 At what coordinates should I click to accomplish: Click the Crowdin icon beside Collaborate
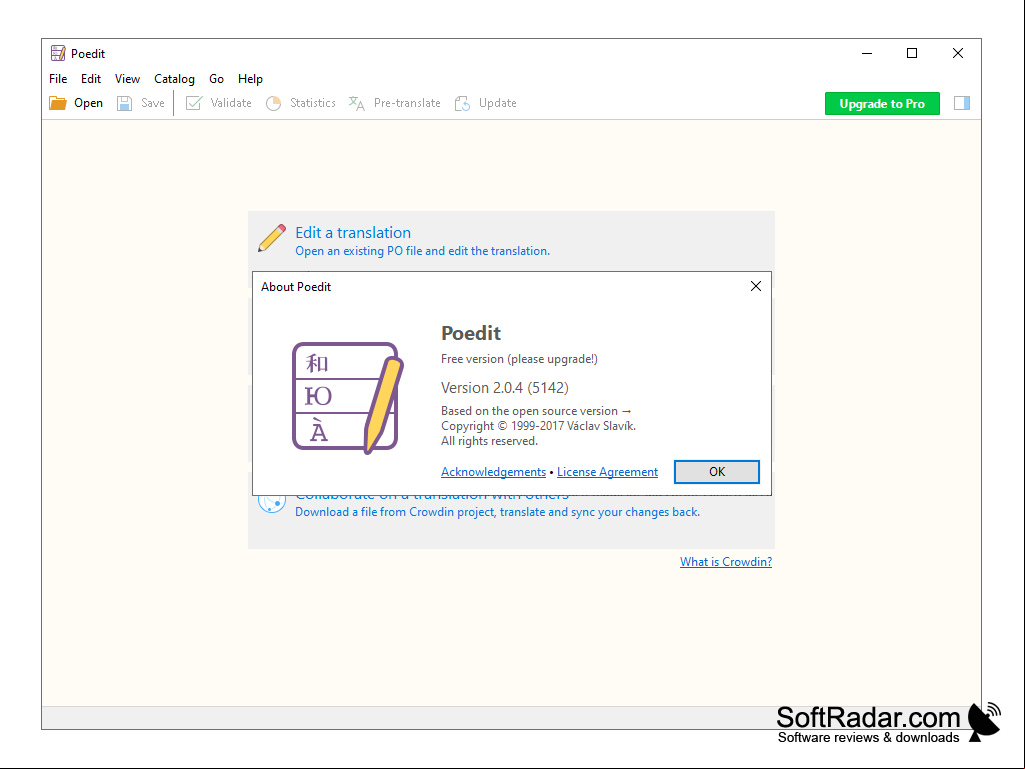(272, 503)
